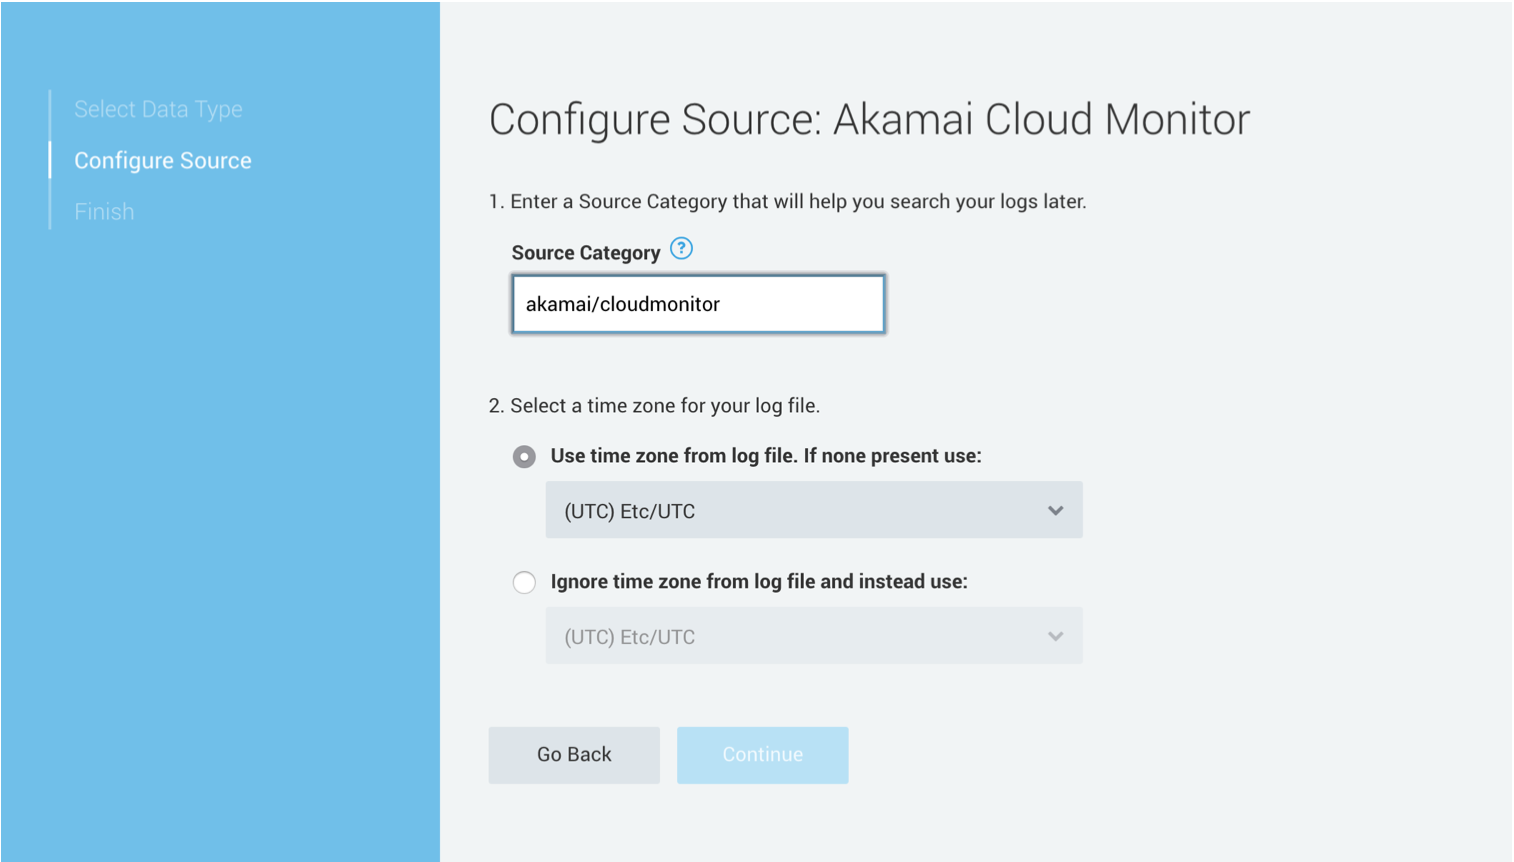Jump to the Finish step in sidebar
This screenshot has width=1514, height=862.
coord(104,212)
